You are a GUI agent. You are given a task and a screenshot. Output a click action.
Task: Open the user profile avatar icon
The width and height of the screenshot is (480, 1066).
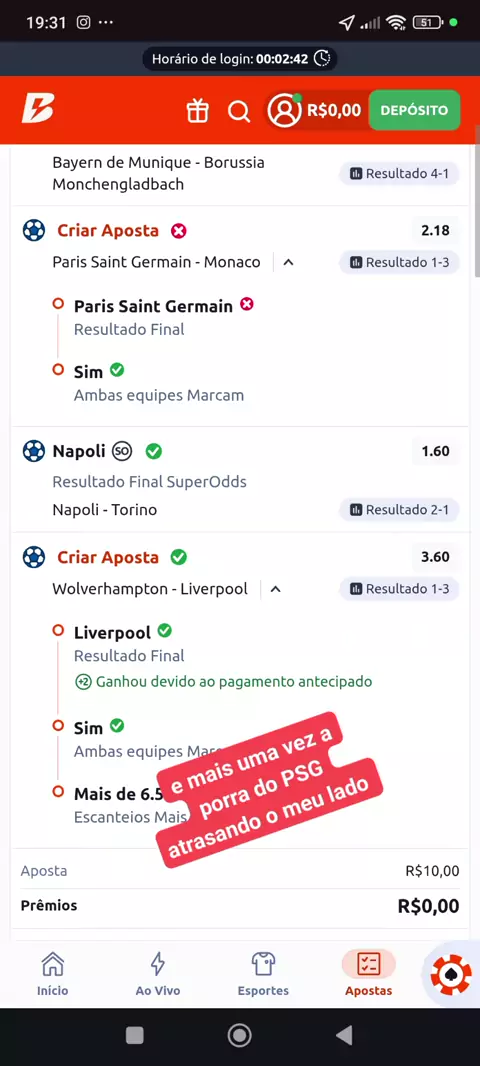point(284,110)
